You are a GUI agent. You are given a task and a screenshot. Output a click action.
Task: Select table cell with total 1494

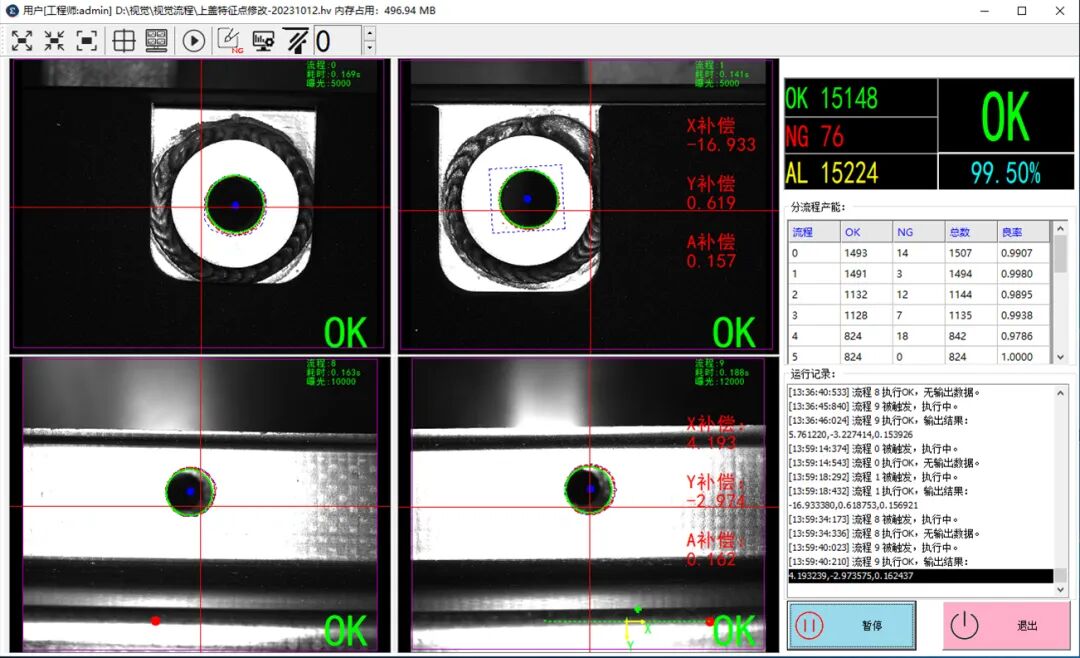coord(970,274)
